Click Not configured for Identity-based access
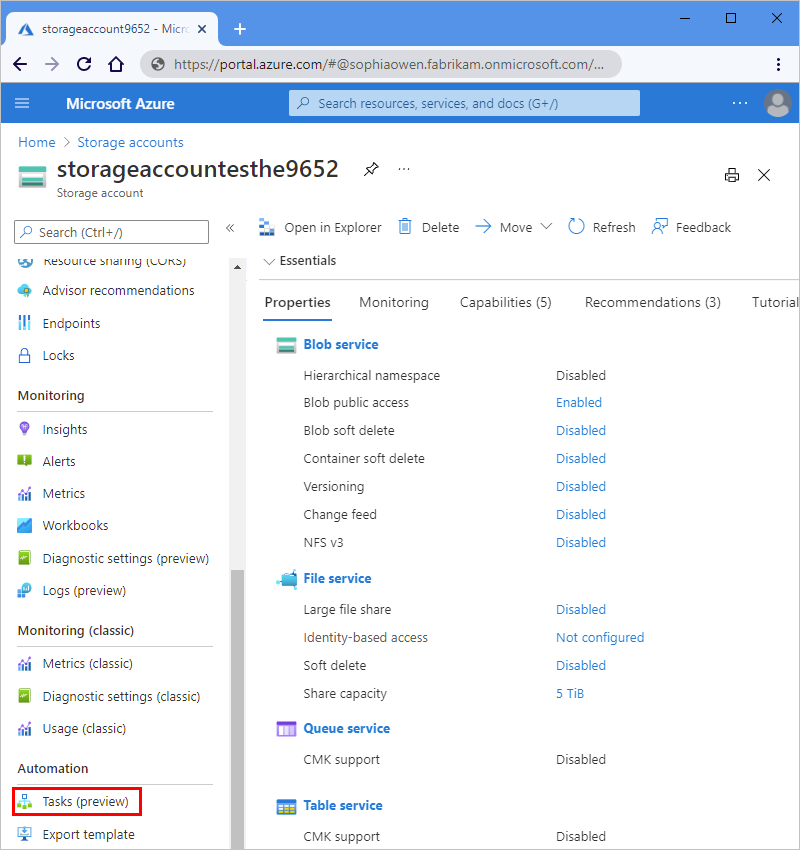This screenshot has height=850, width=800. (600, 638)
